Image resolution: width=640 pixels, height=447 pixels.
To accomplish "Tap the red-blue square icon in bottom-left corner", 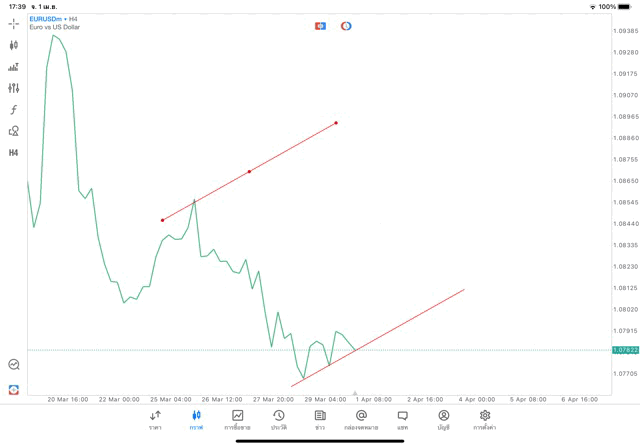I will 14,390.
